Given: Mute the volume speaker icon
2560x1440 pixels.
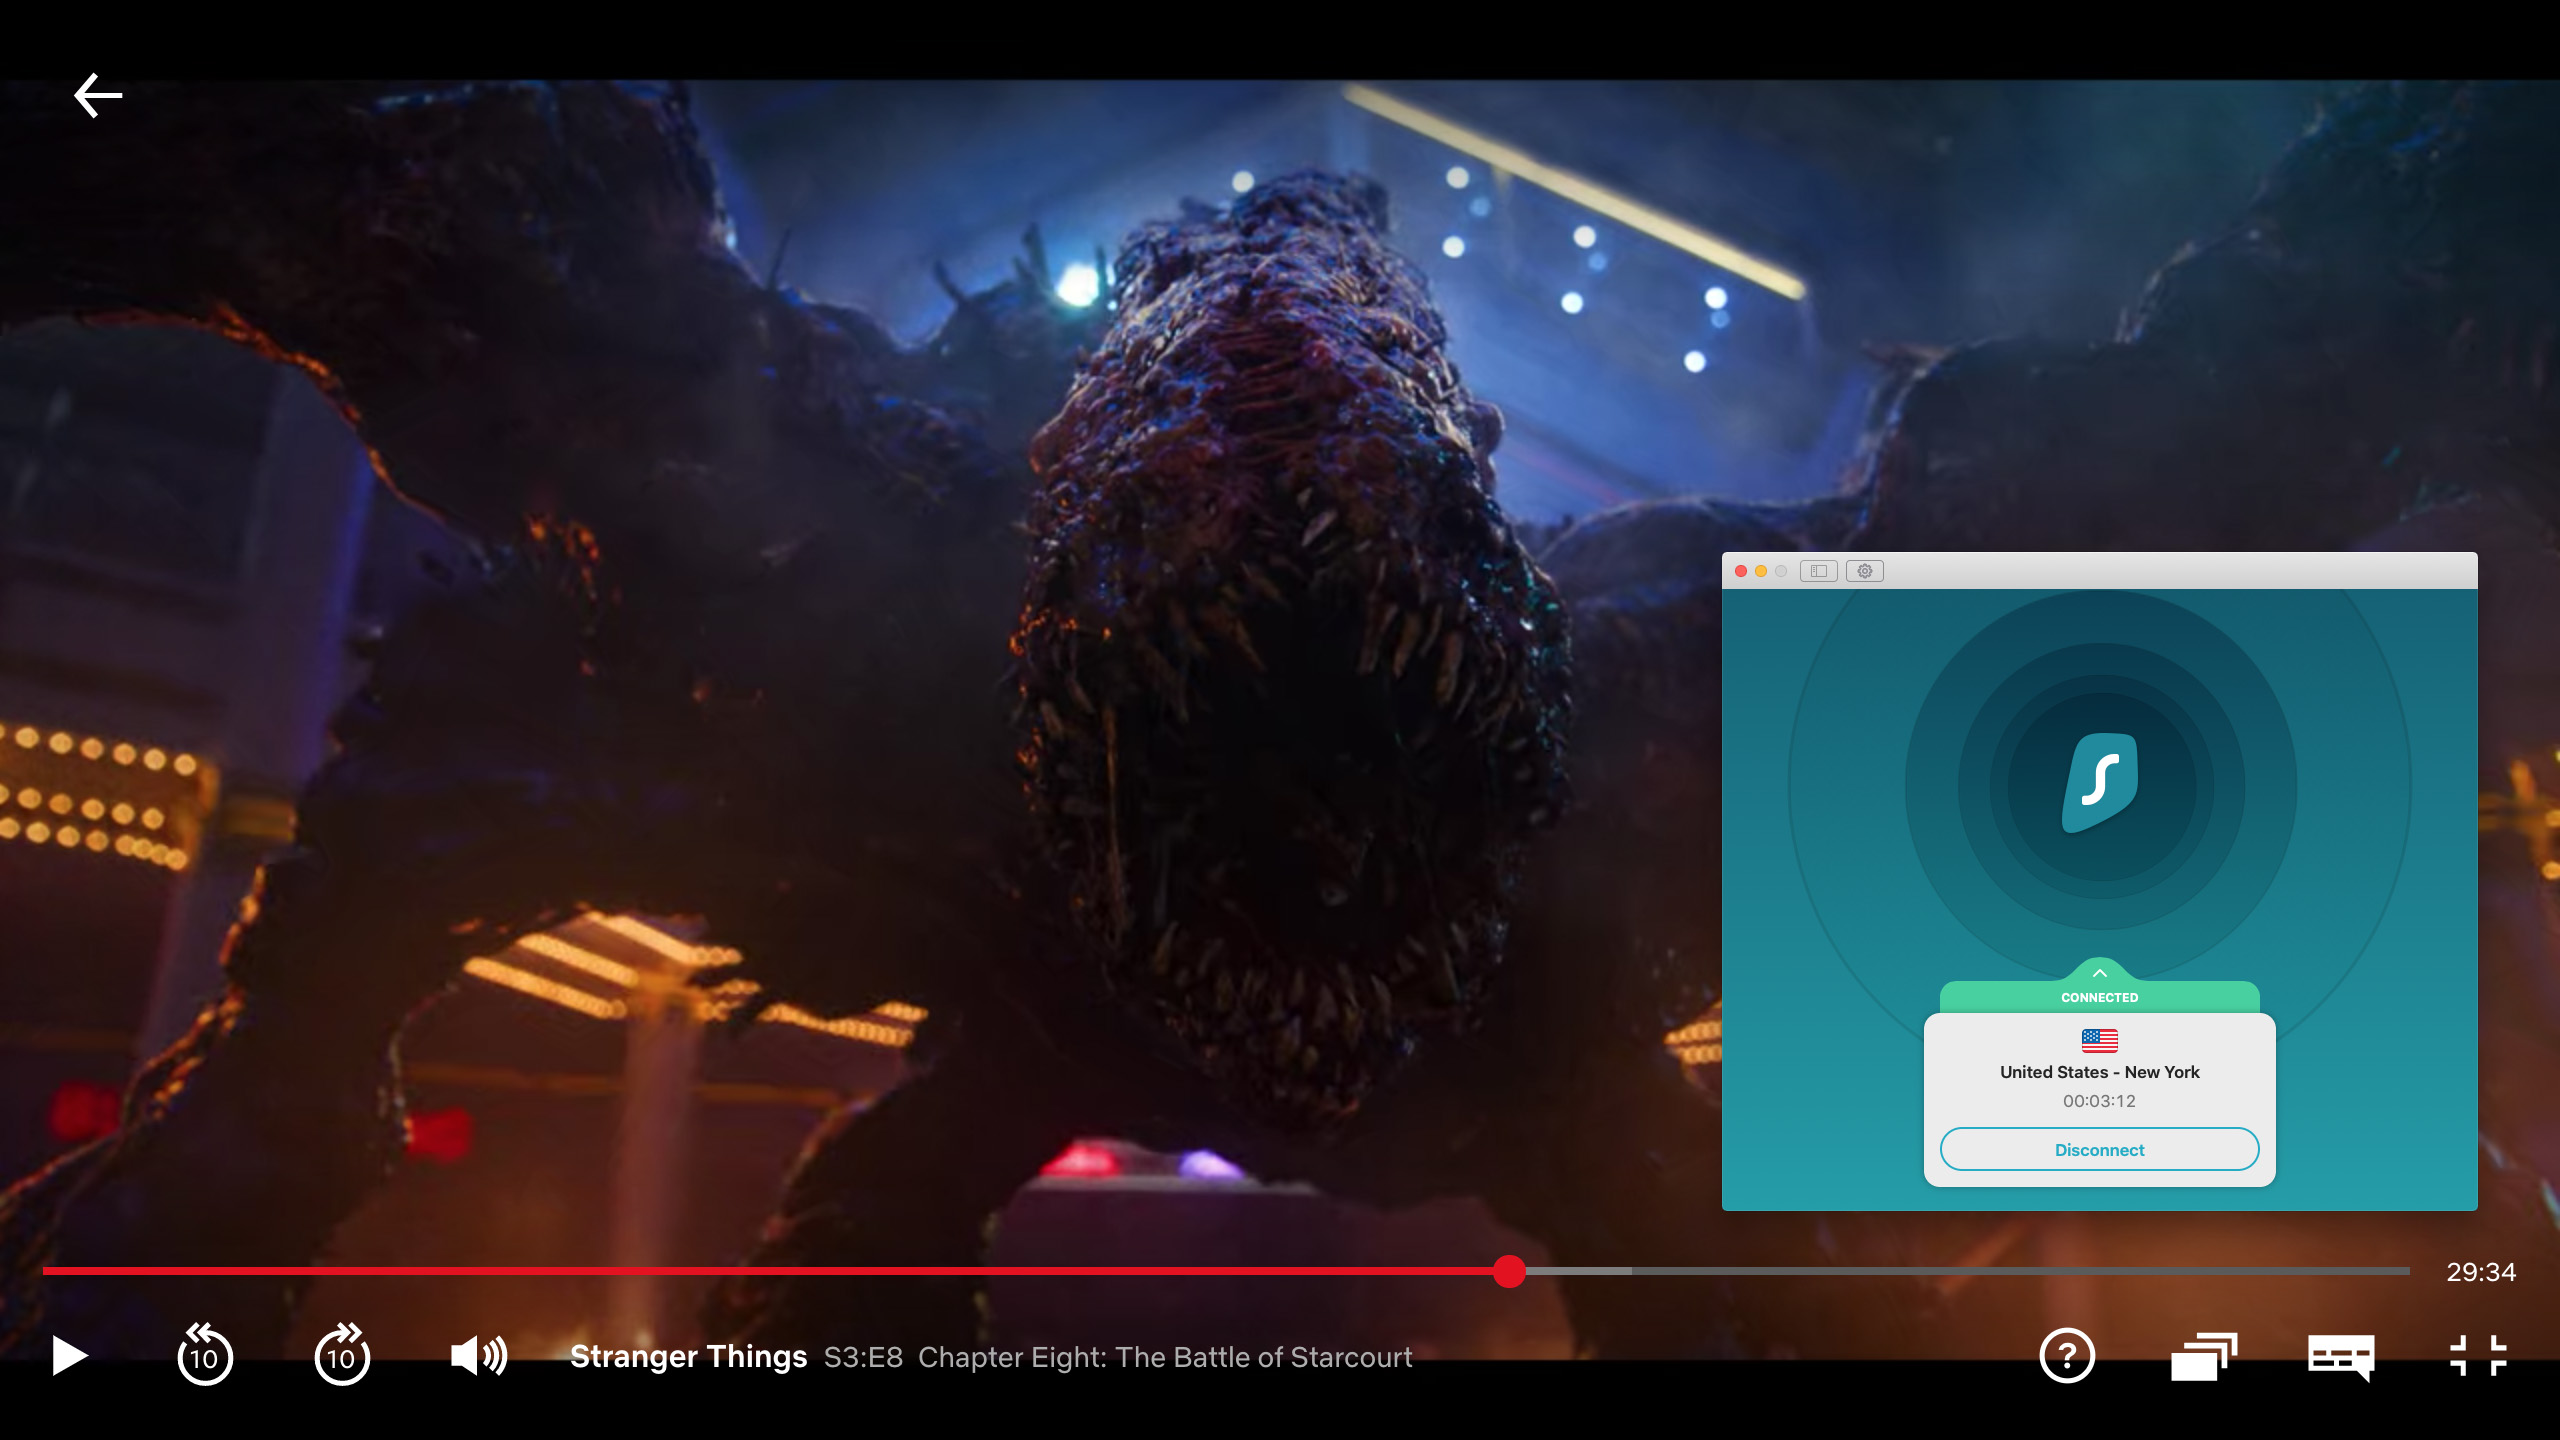Looking at the screenshot, I should pyautogui.click(x=479, y=1356).
